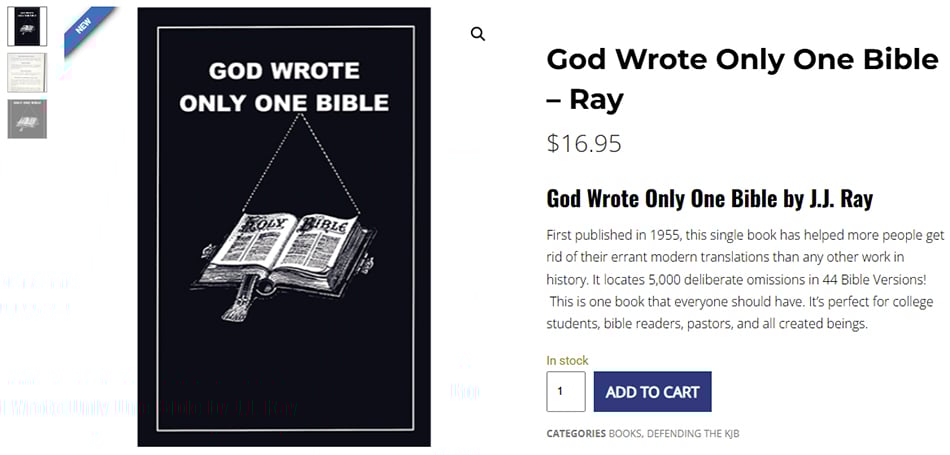Click the "by J.J. Ray" subheading
Image resolution: width=950 pixels, height=455 pixels.
point(710,198)
